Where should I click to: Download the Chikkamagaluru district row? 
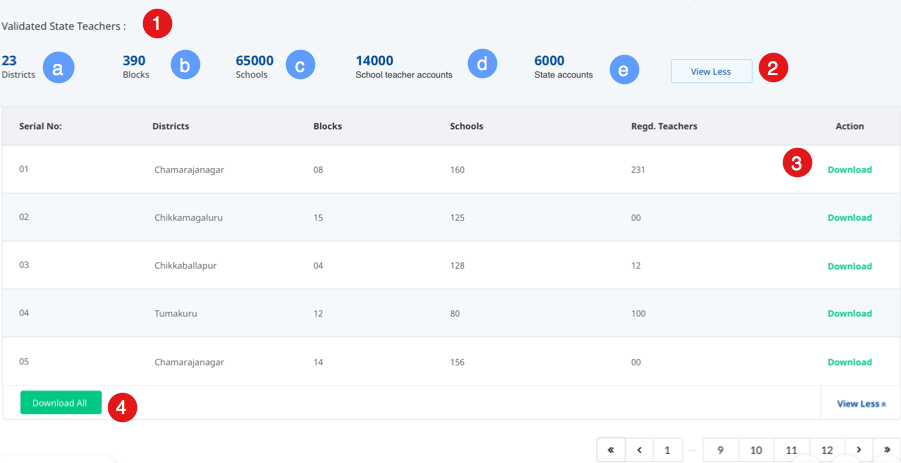click(x=849, y=218)
